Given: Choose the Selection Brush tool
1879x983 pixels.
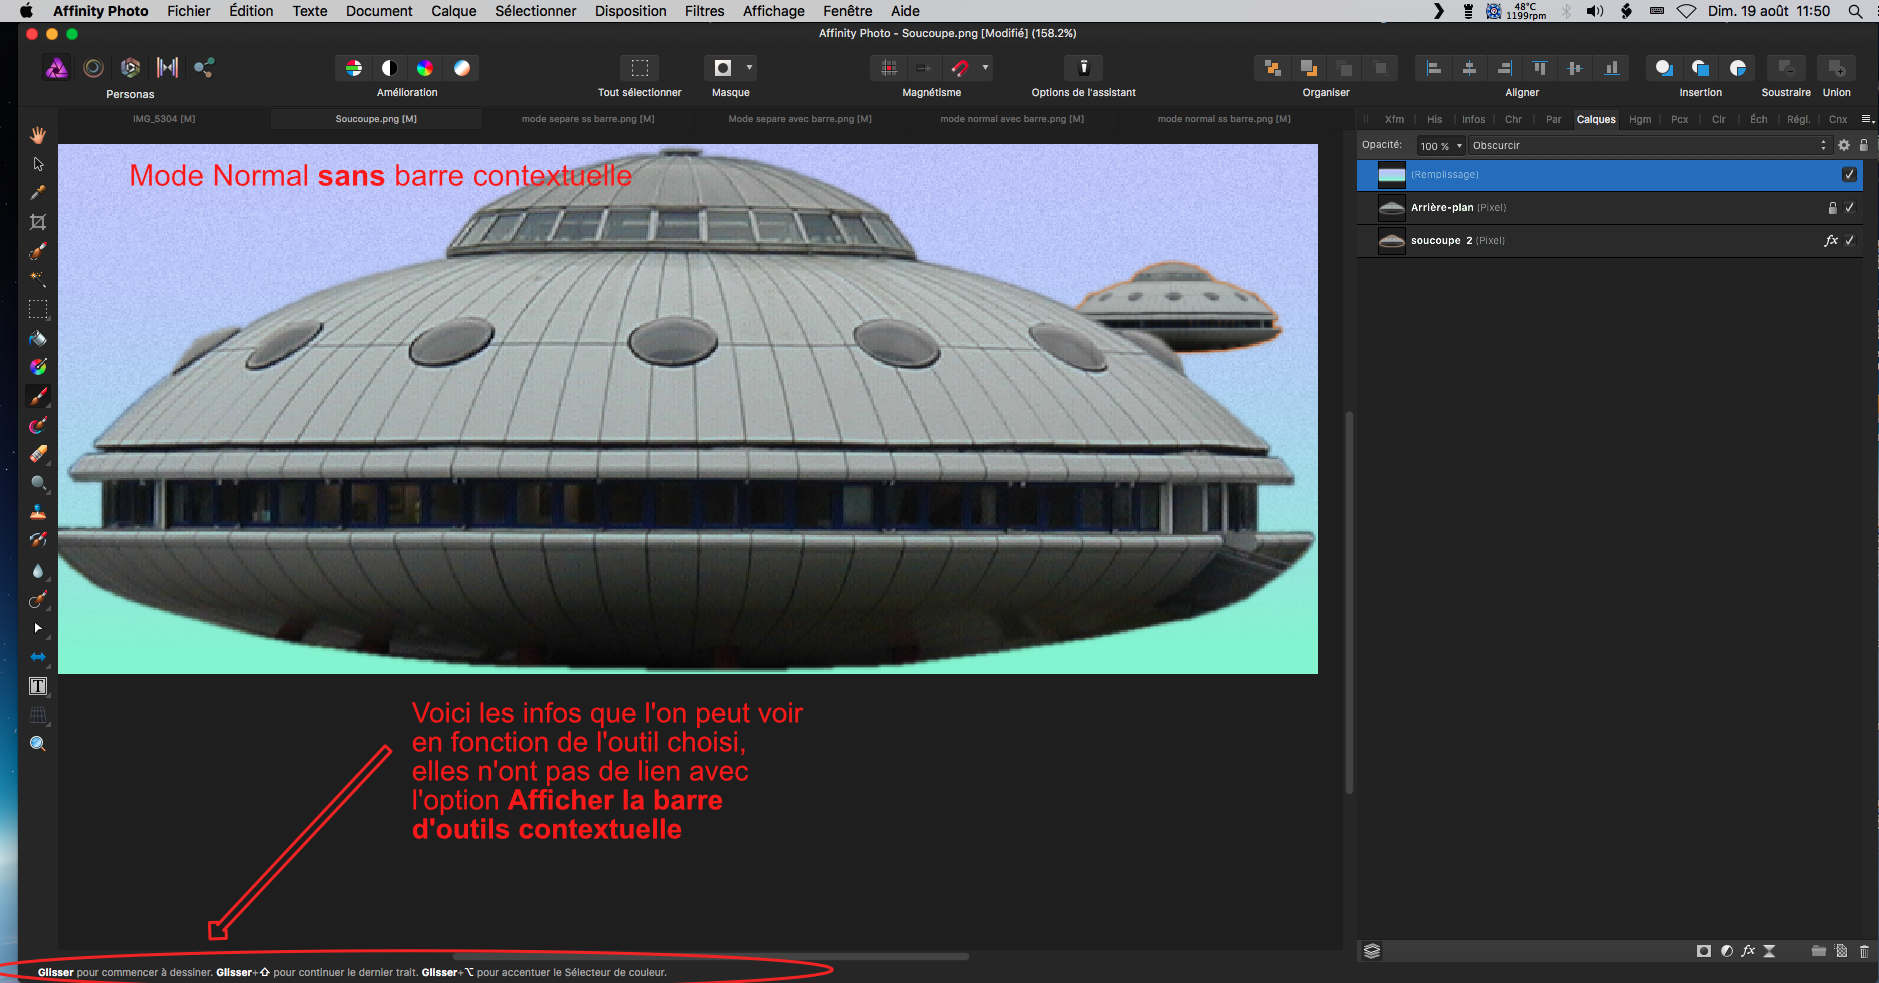Looking at the screenshot, I should click(38, 250).
